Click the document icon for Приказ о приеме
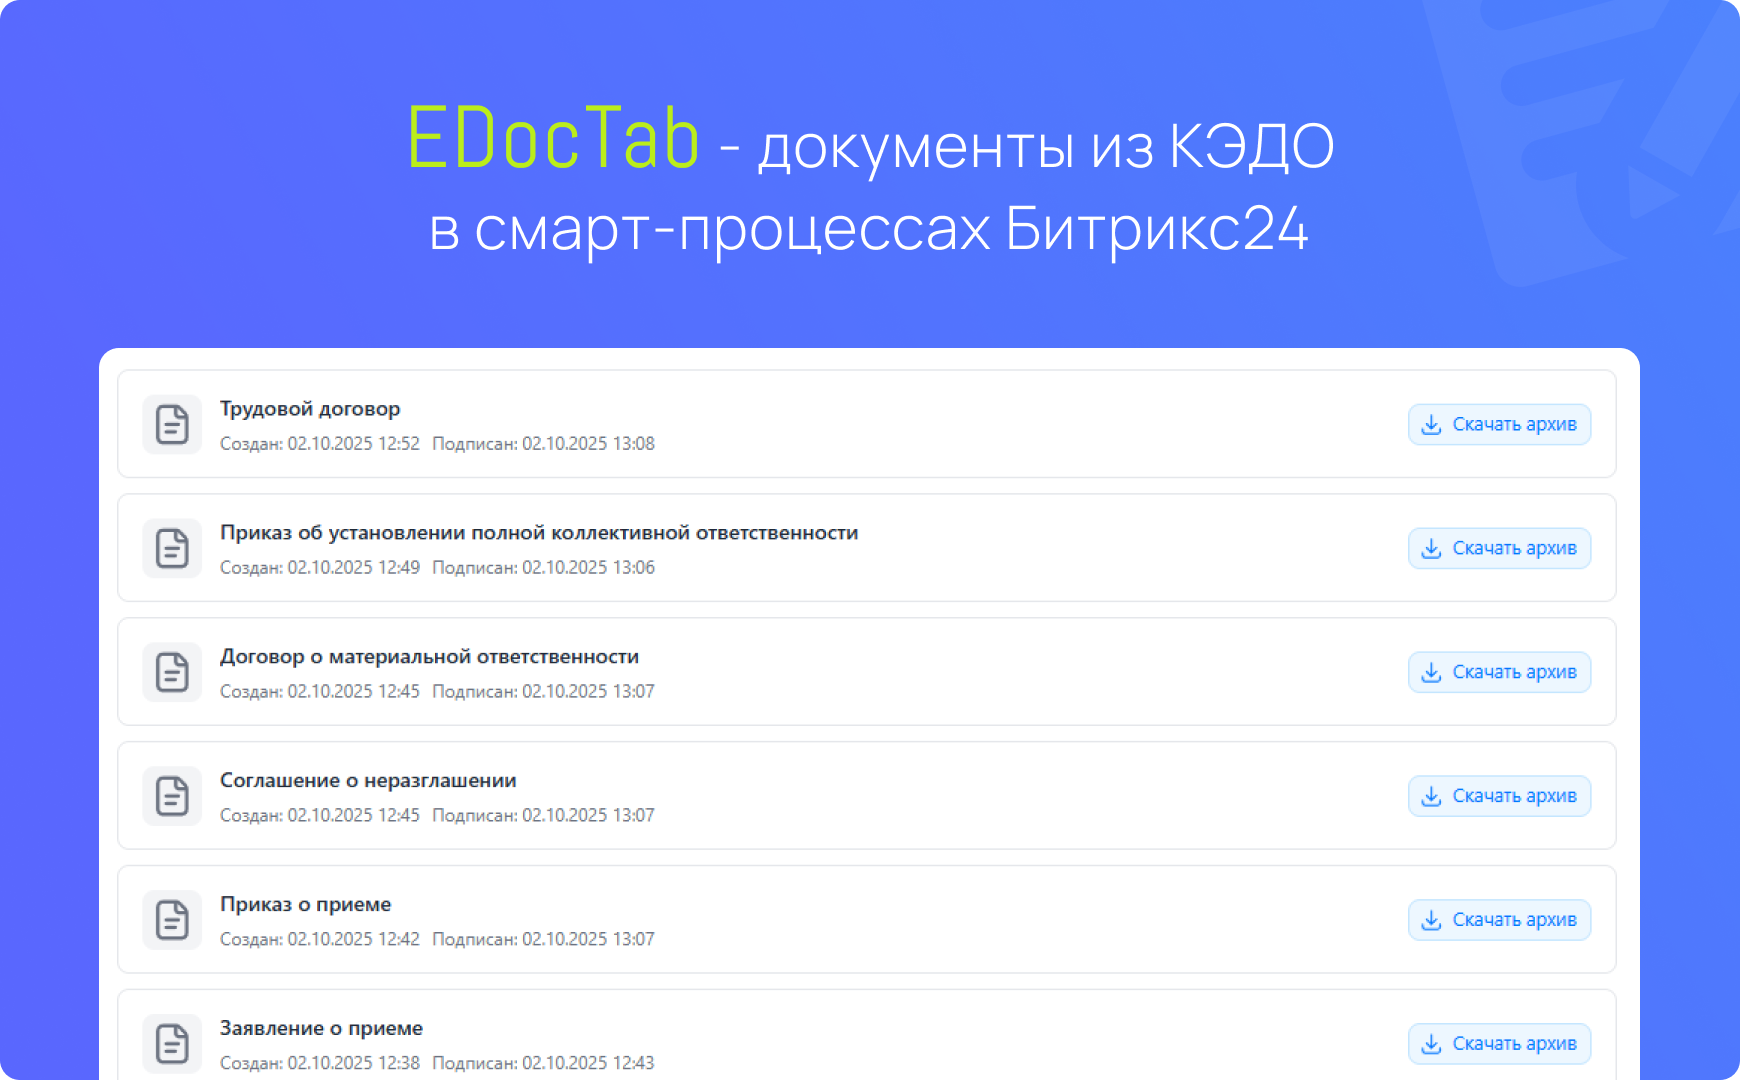The image size is (1740, 1080). point(172,920)
